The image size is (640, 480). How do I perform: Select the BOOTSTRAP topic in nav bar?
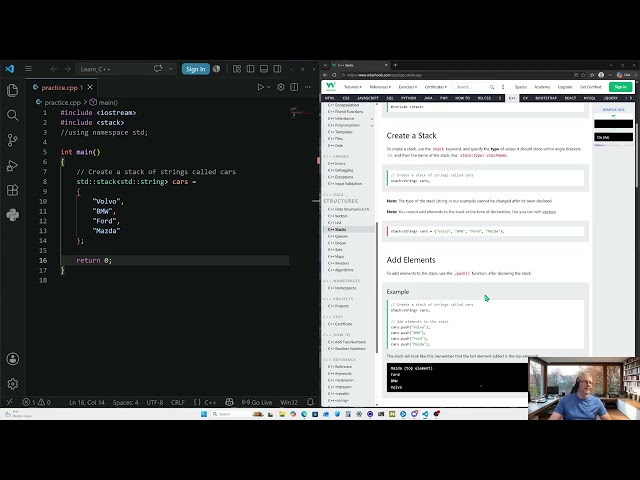click(546, 98)
